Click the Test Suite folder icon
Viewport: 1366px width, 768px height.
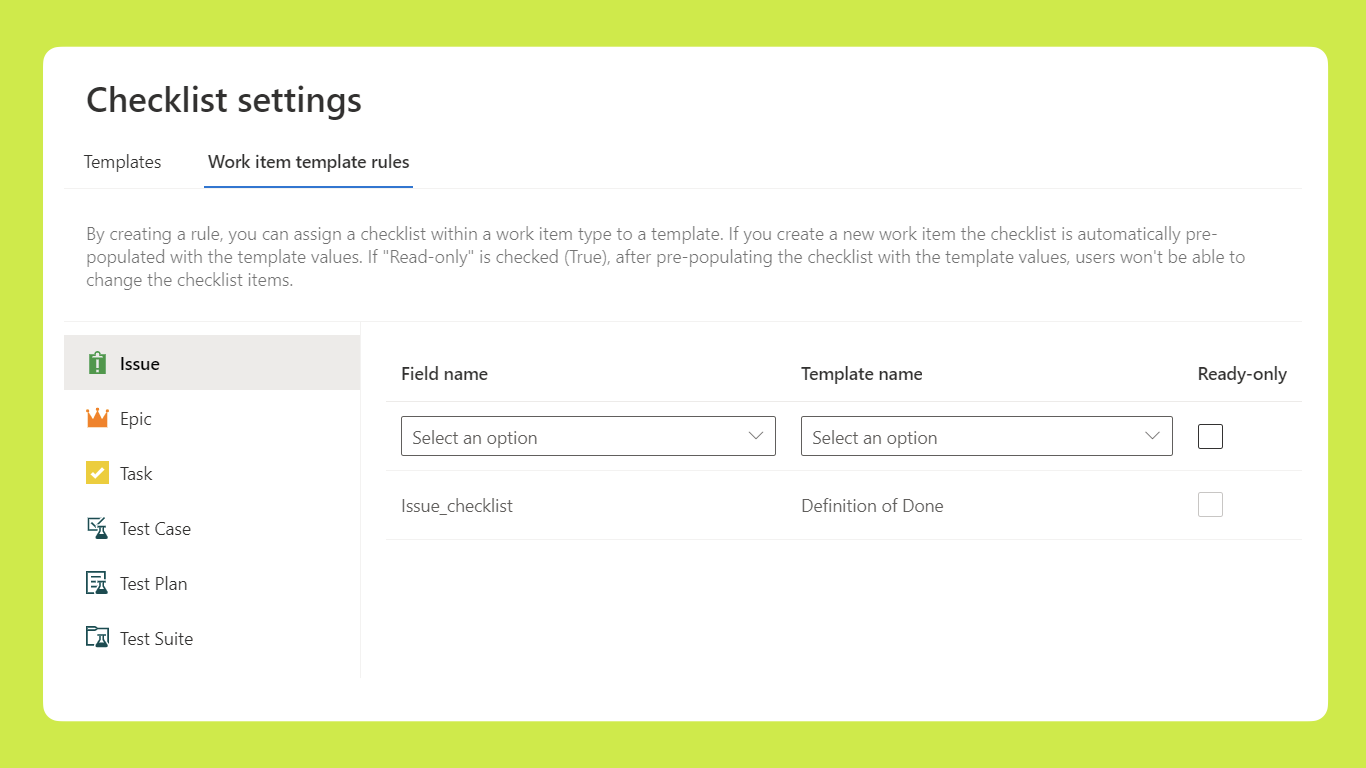[x=97, y=637]
